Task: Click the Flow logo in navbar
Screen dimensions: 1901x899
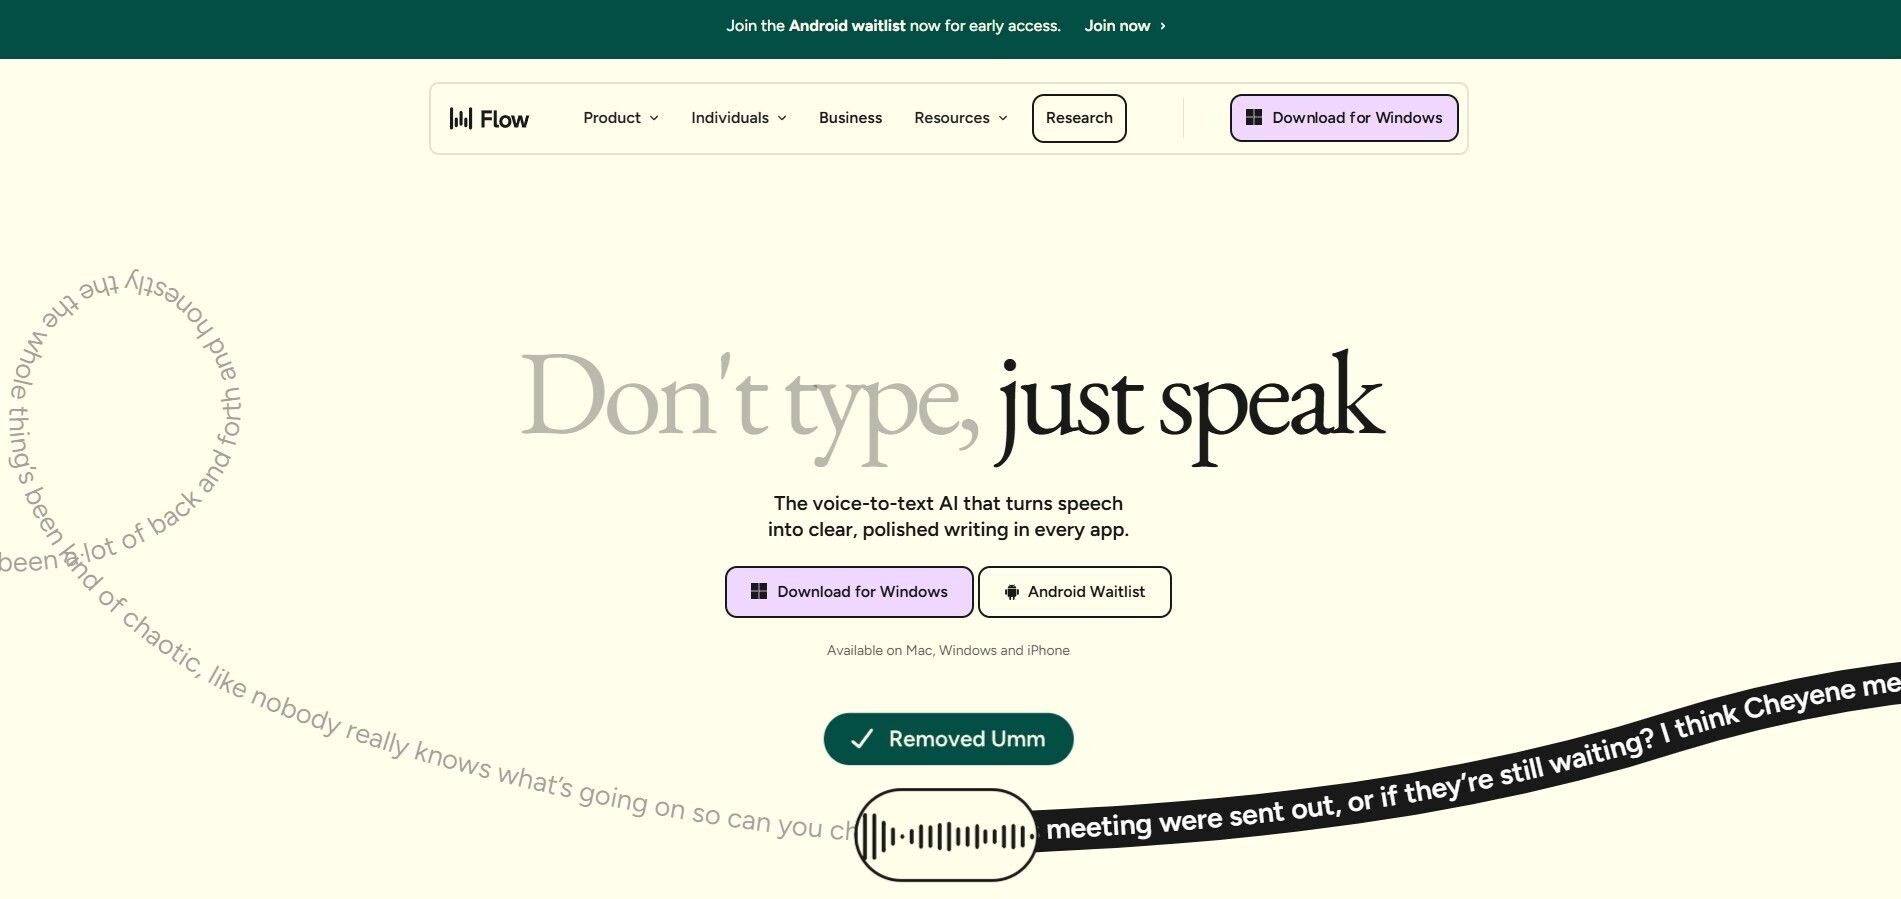Action: 489,119
